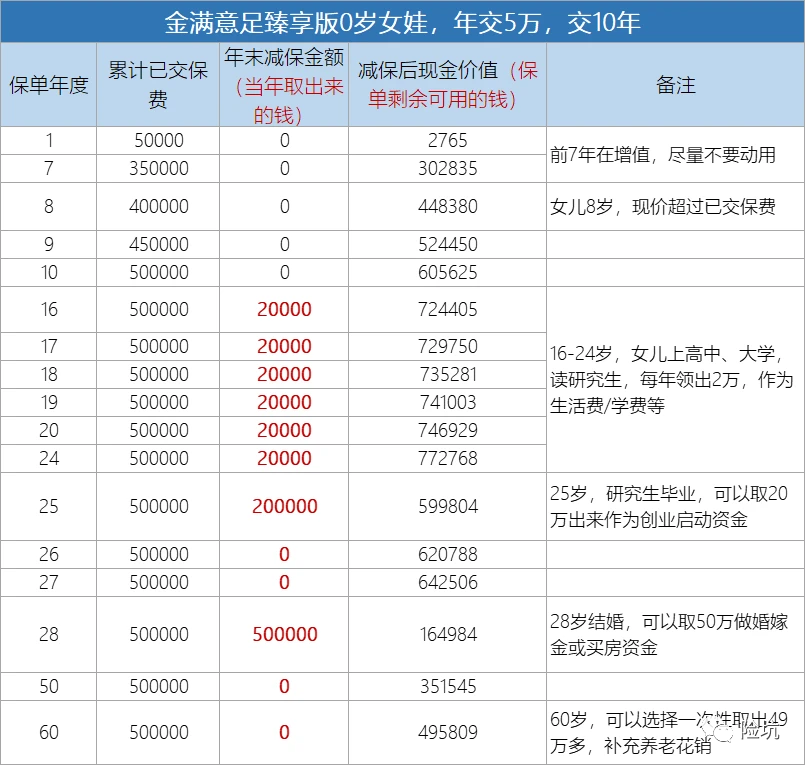Select policy year cell '25'
The width and height of the screenshot is (805, 765).
click(49, 506)
